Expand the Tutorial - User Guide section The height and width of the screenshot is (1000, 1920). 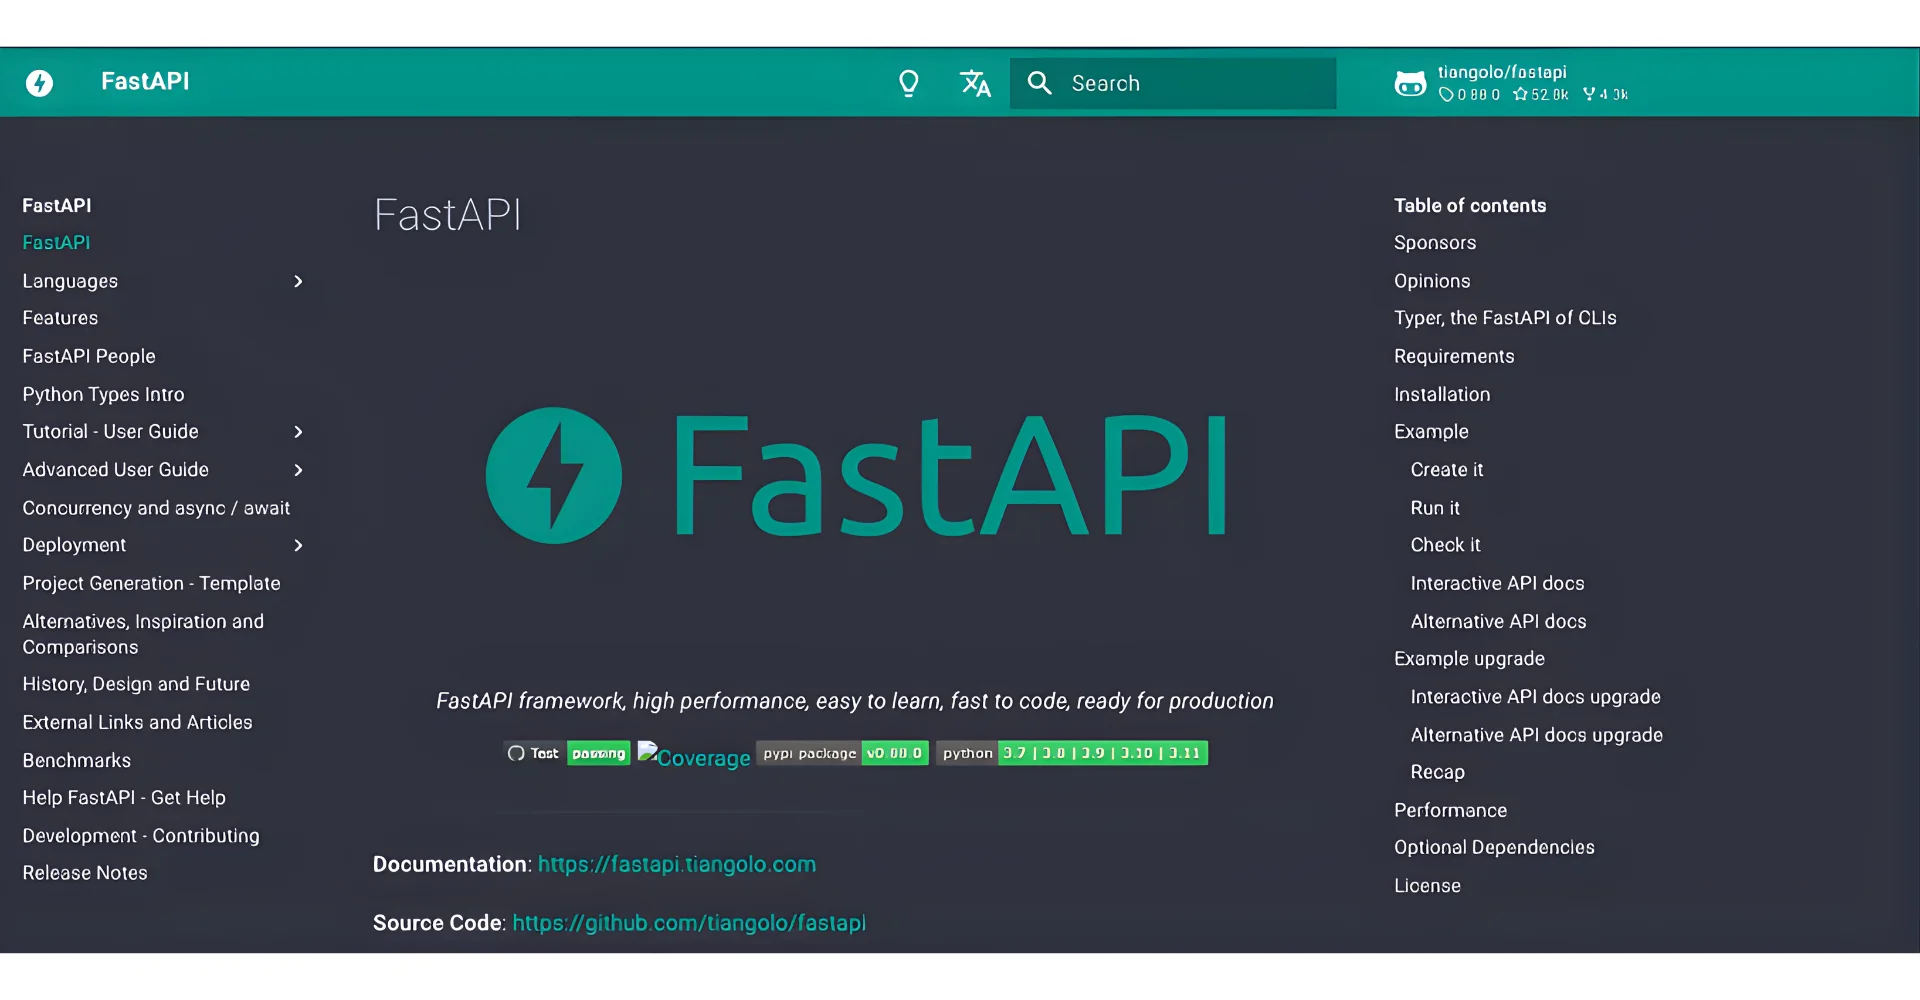tap(298, 432)
